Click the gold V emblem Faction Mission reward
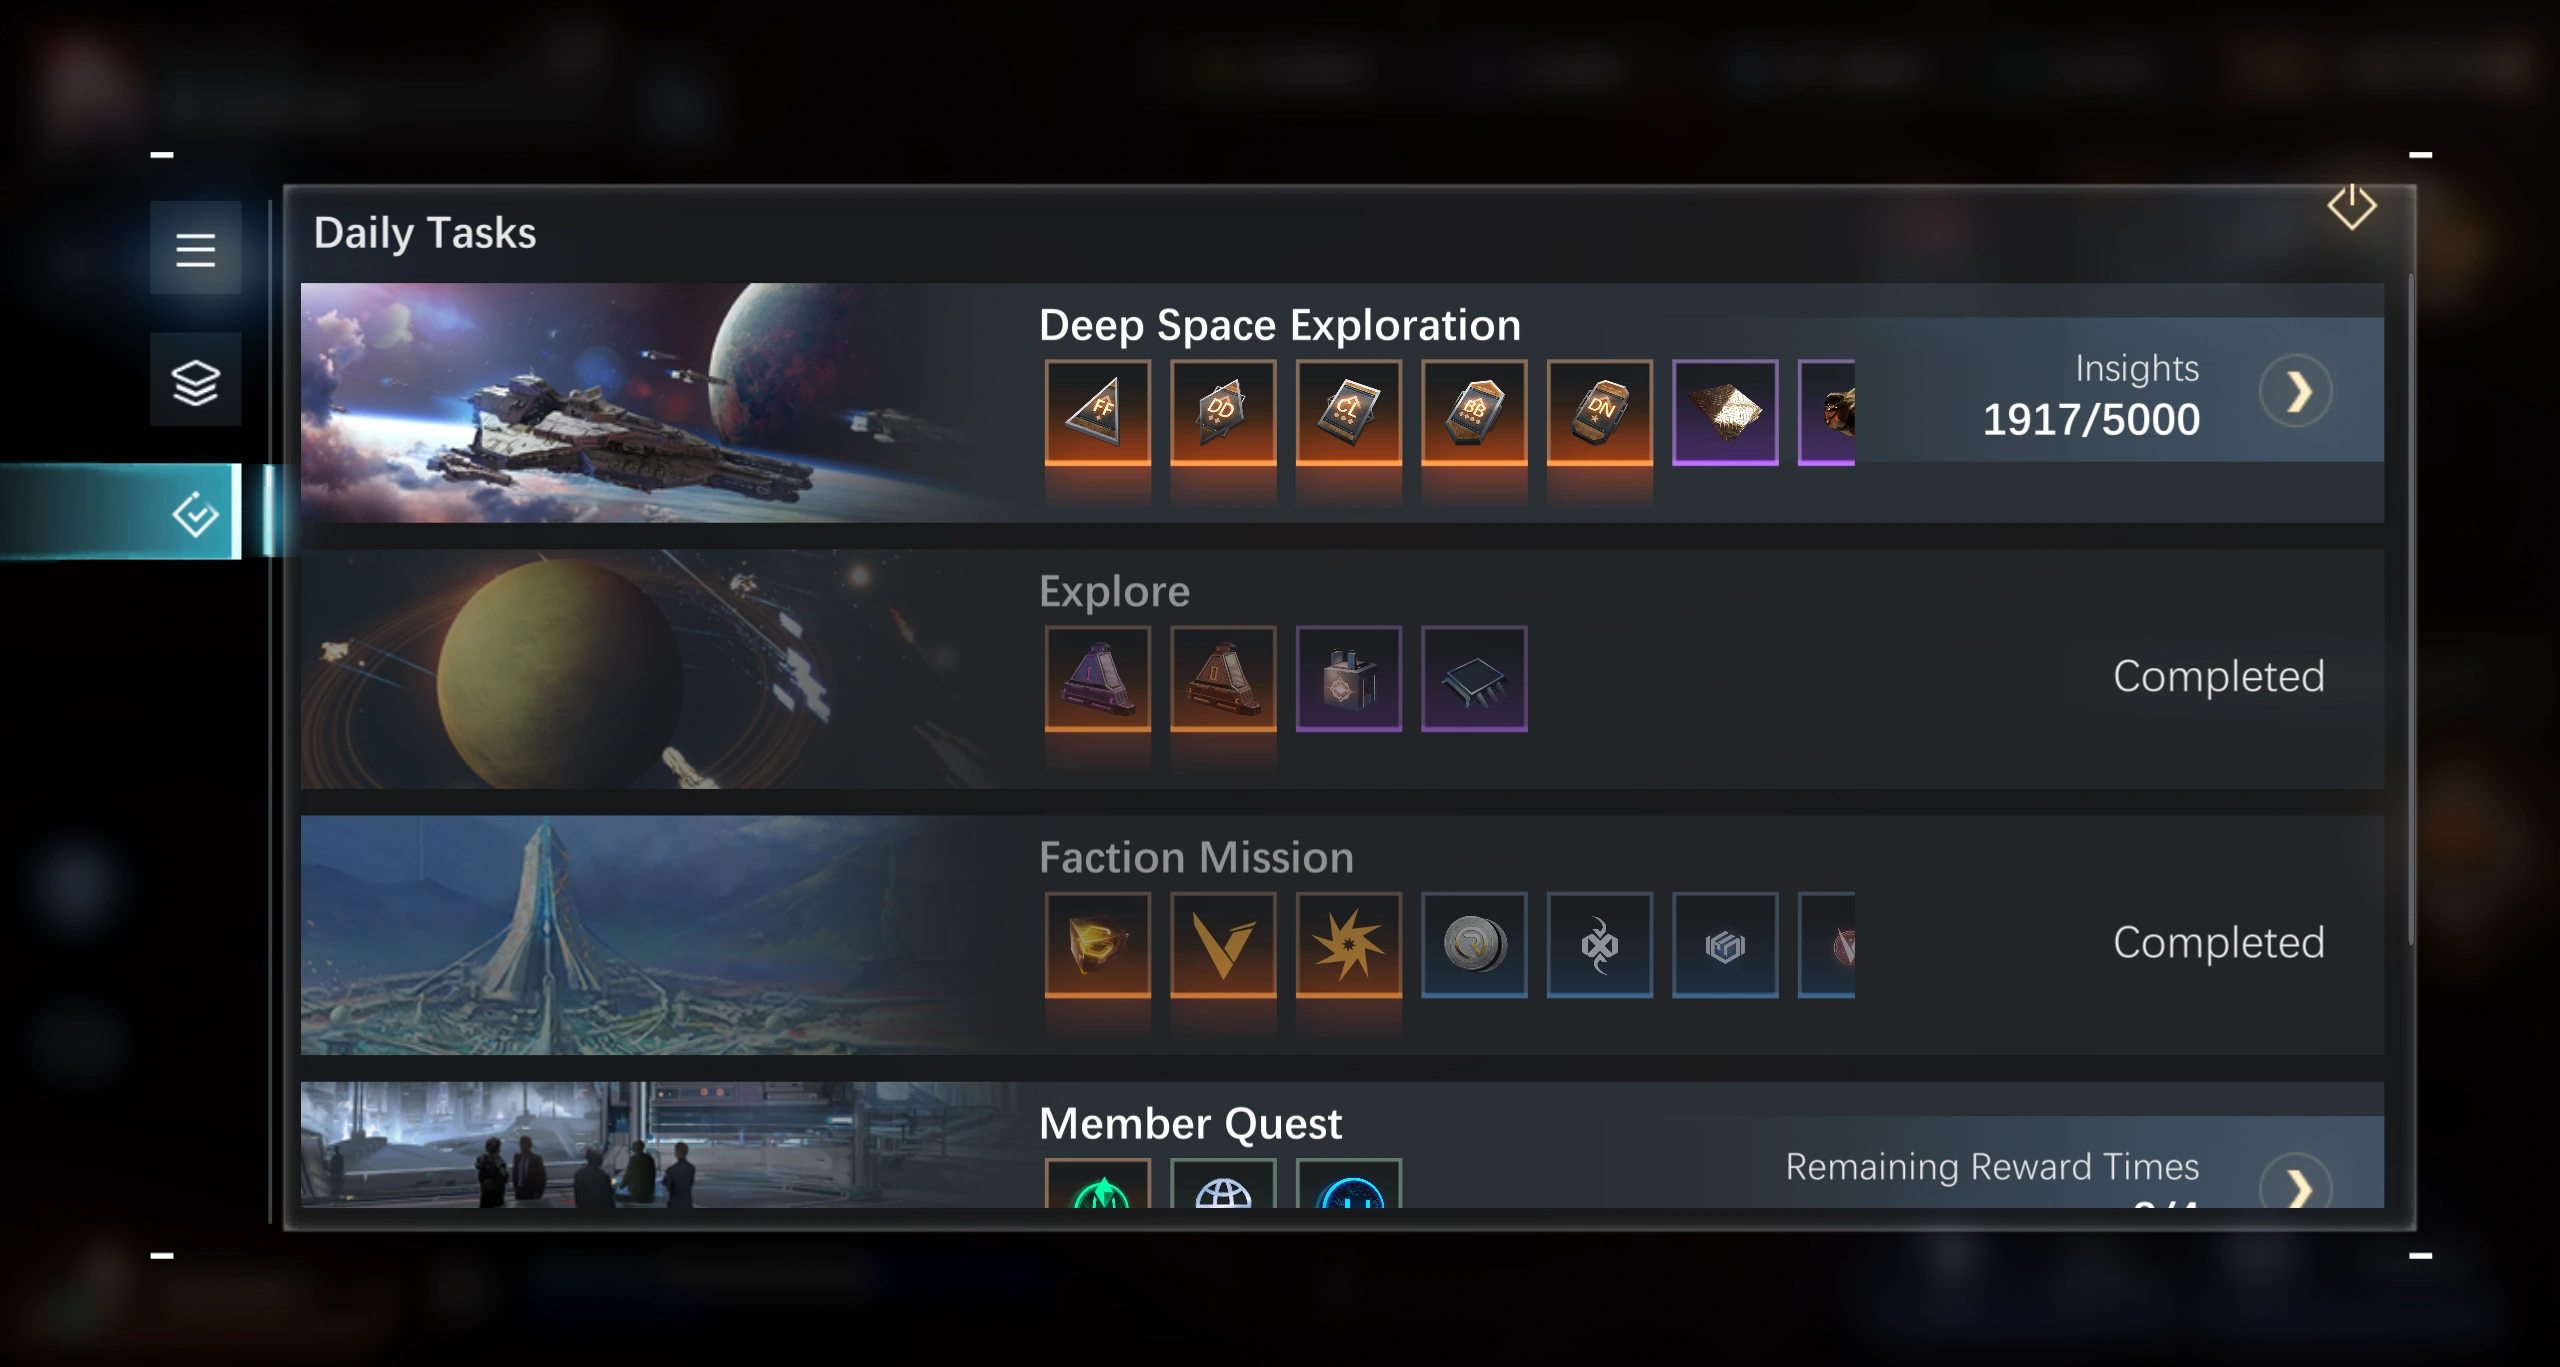The height and width of the screenshot is (1367, 2560). coord(1223,945)
